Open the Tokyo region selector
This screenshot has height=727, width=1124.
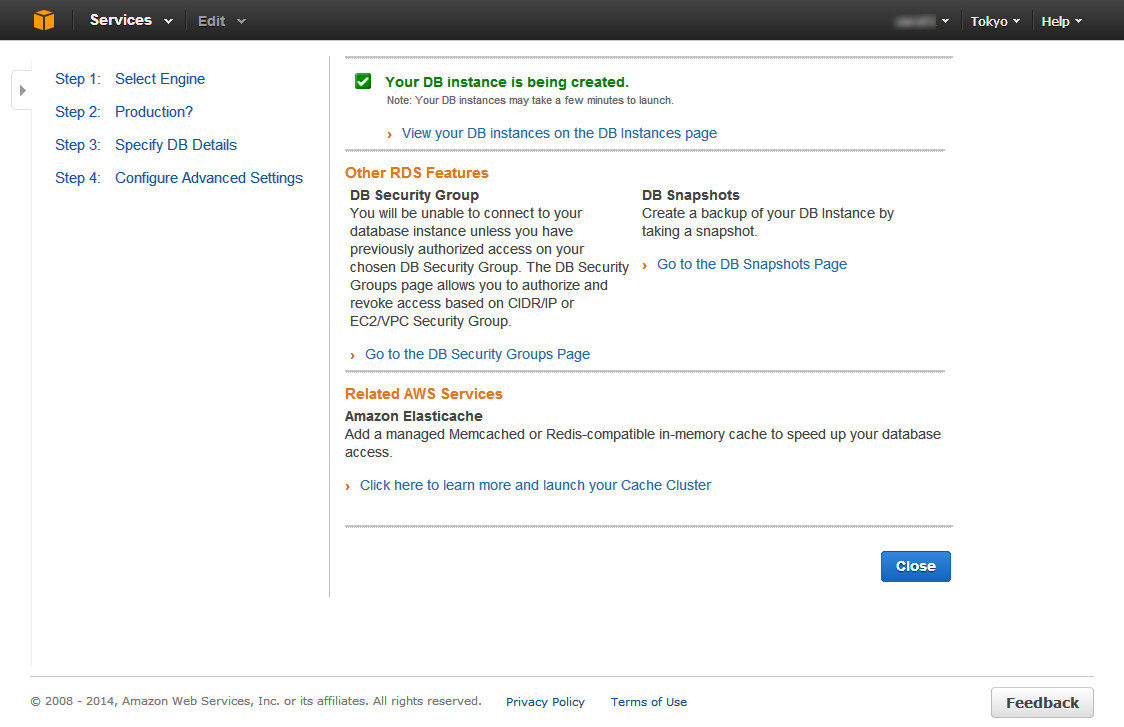tap(995, 21)
